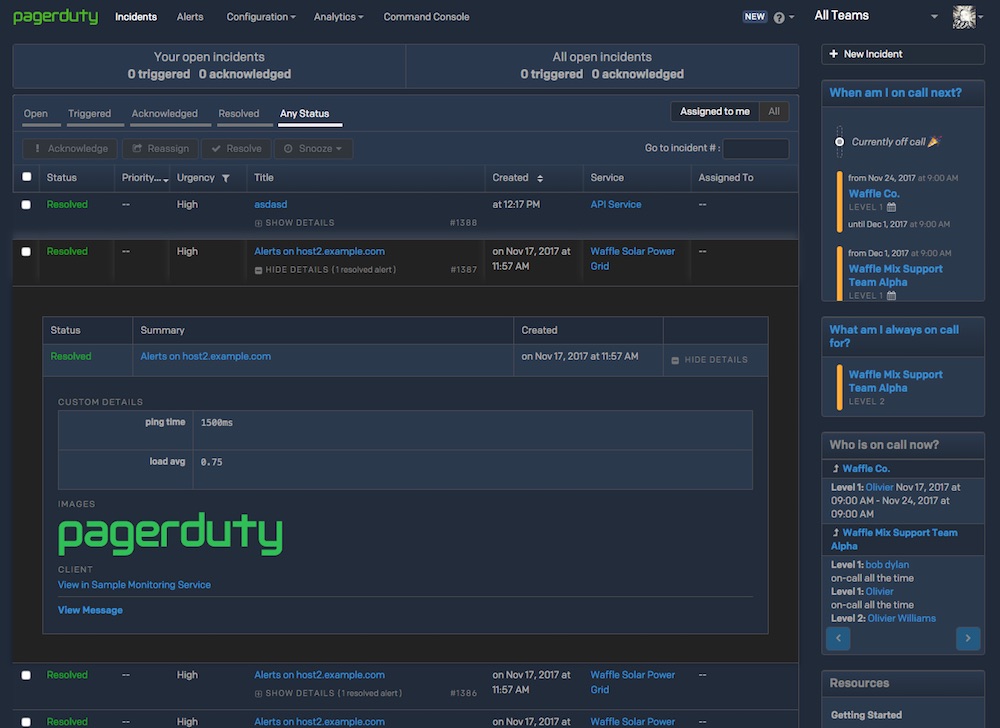The width and height of the screenshot is (1000, 728).
Task: Expand SHOW DETAILS for incident #1388
Action: tap(295, 223)
